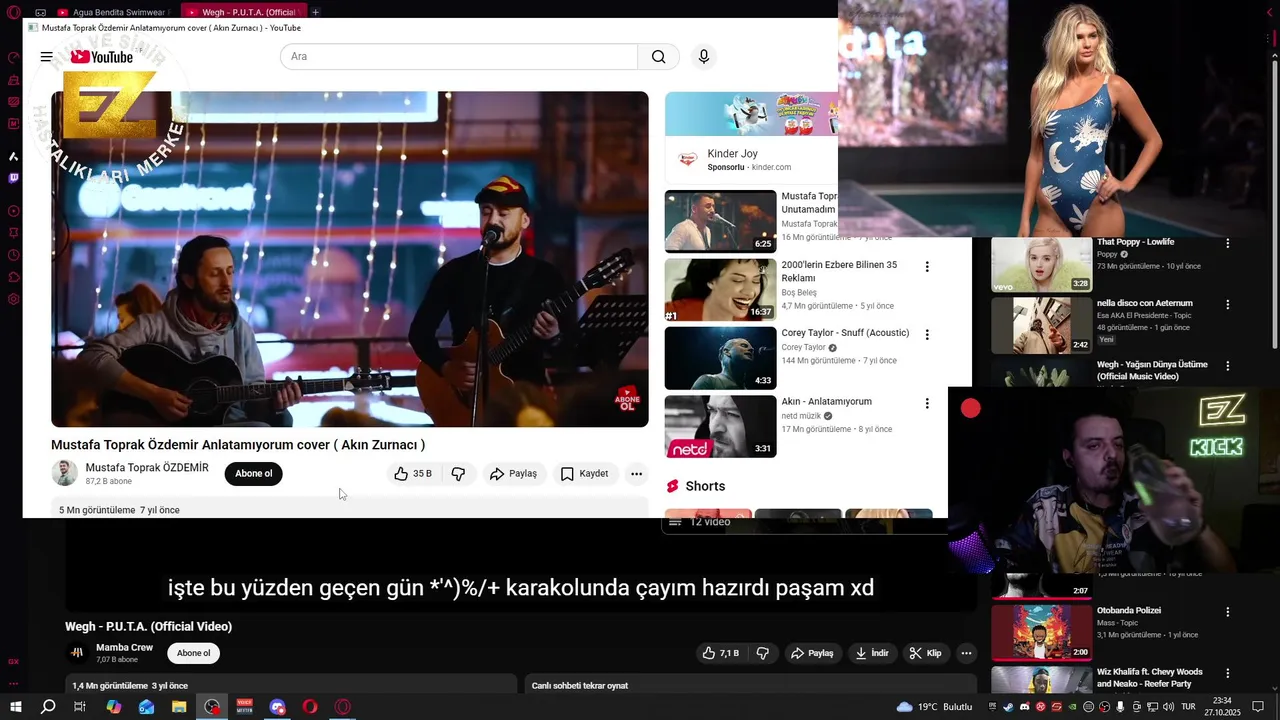This screenshot has height=720, width=1280.
Task: Open more actions menu beside Kaydet
Action: (636, 474)
